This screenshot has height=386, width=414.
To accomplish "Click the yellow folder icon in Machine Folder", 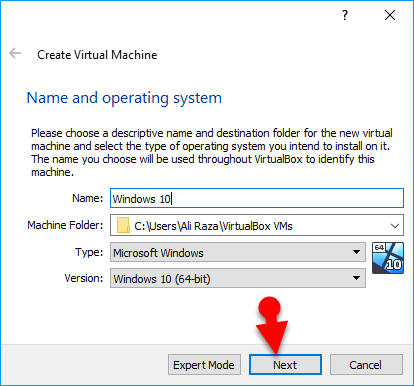I will (123, 225).
